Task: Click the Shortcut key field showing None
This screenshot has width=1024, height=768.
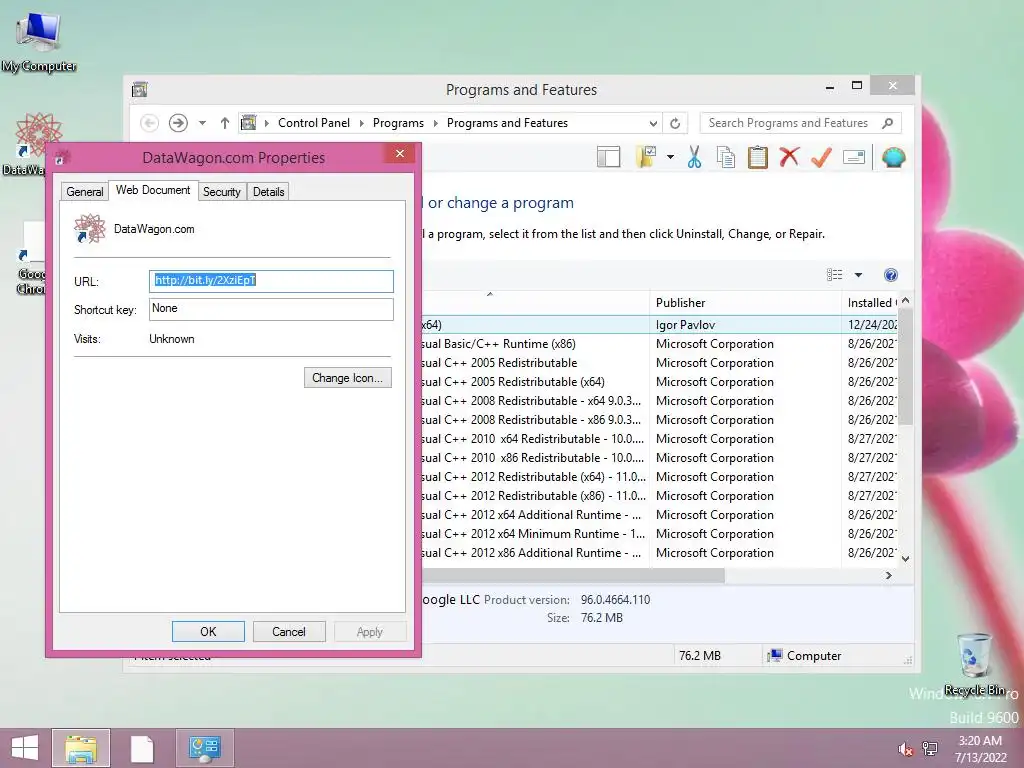Action: [x=271, y=309]
